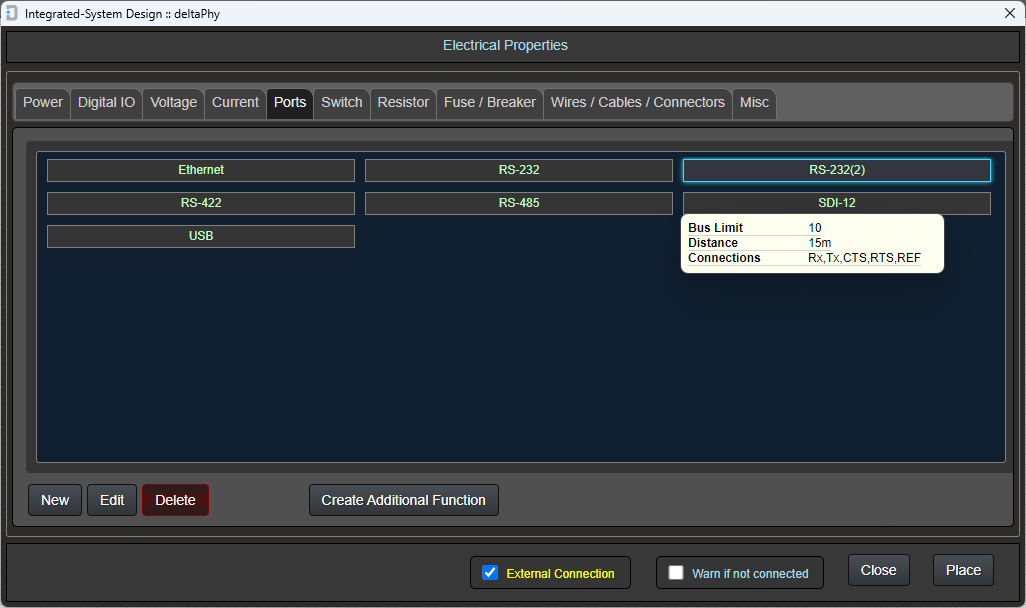Disable the External Connection checkbox
The width and height of the screenshot is (1026, 608).
click(x=490, y=573)
